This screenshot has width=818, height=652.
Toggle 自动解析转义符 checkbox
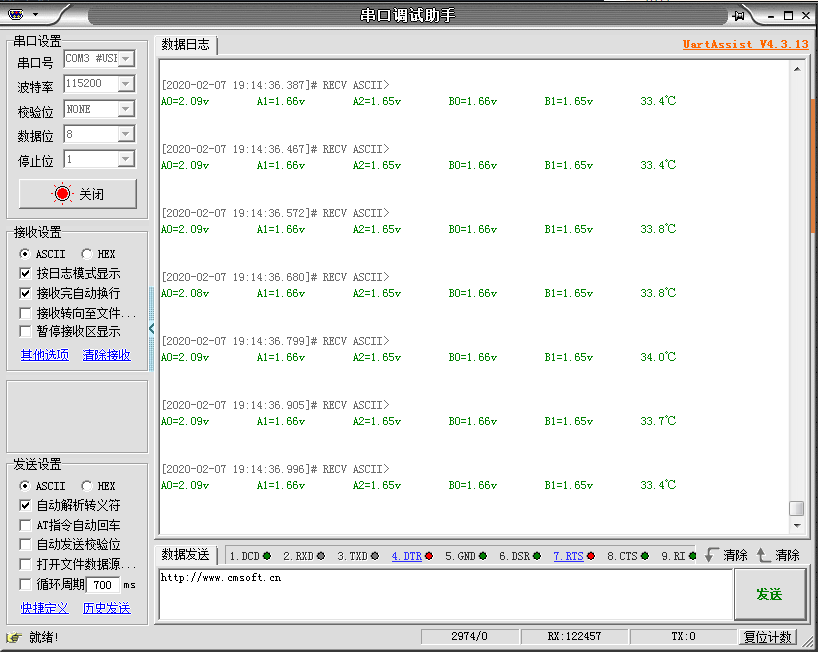[25, 505]
